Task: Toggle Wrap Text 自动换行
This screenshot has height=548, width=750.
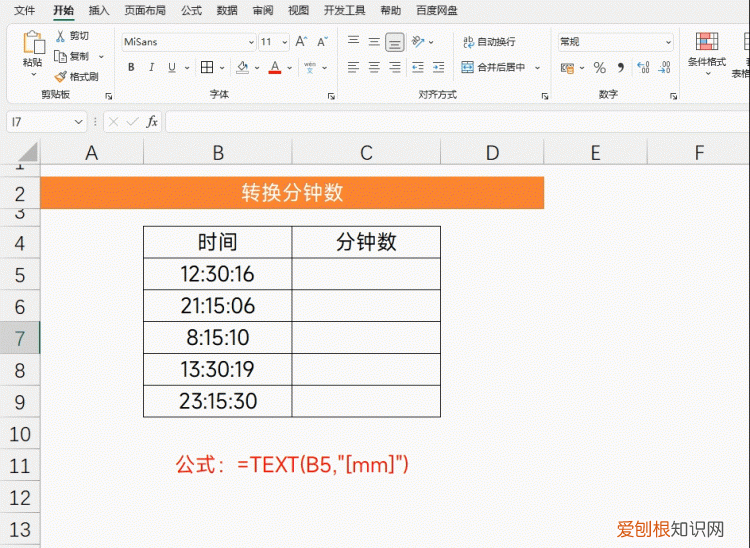Action: coord(489,42)
